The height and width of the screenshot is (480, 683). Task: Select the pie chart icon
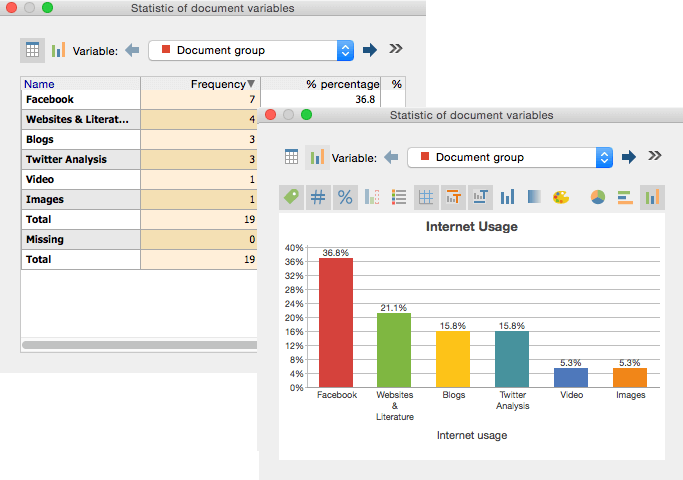coord(598,197)
